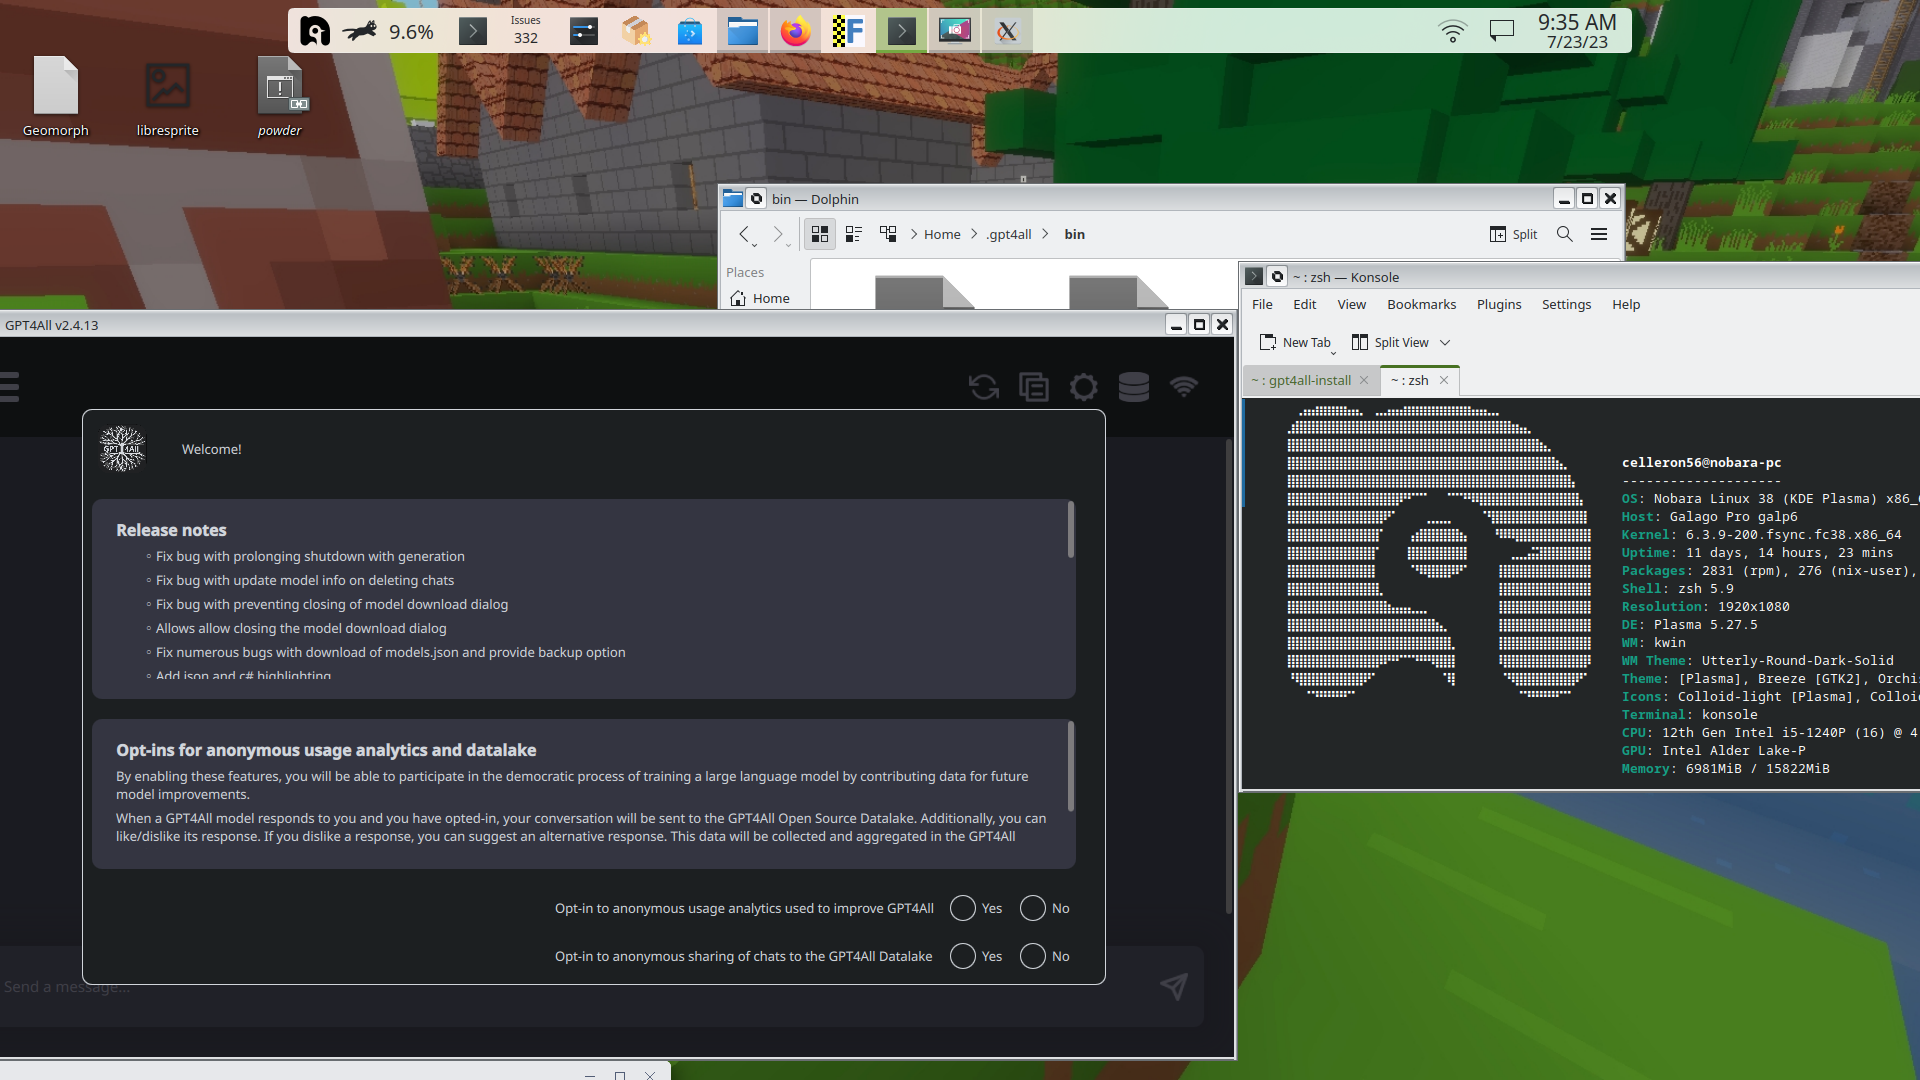Regenerate response with the circular arrows icon

[984, 387]
